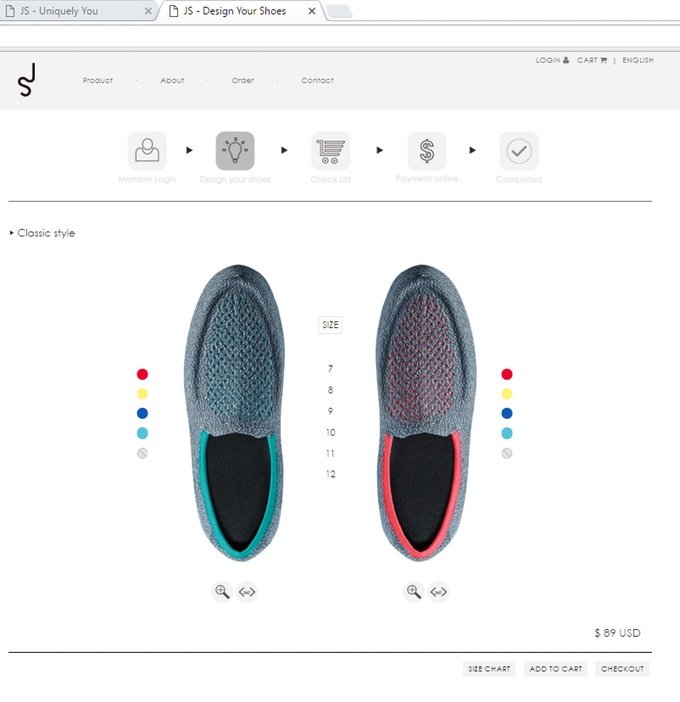This screenshot has width=680, height=702.
Task: Rotate the left shoe 360 view
Action: (x=247, y=592)
